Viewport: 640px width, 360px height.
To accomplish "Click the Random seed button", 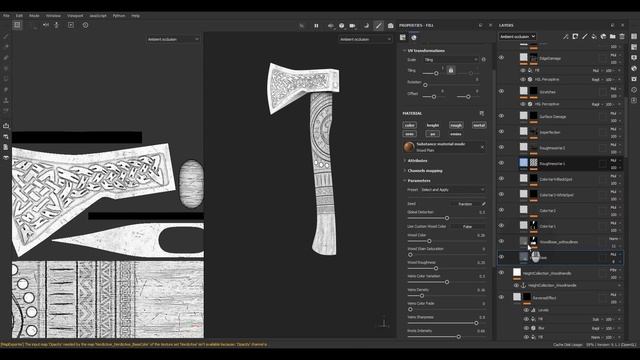I will [465, 204].
